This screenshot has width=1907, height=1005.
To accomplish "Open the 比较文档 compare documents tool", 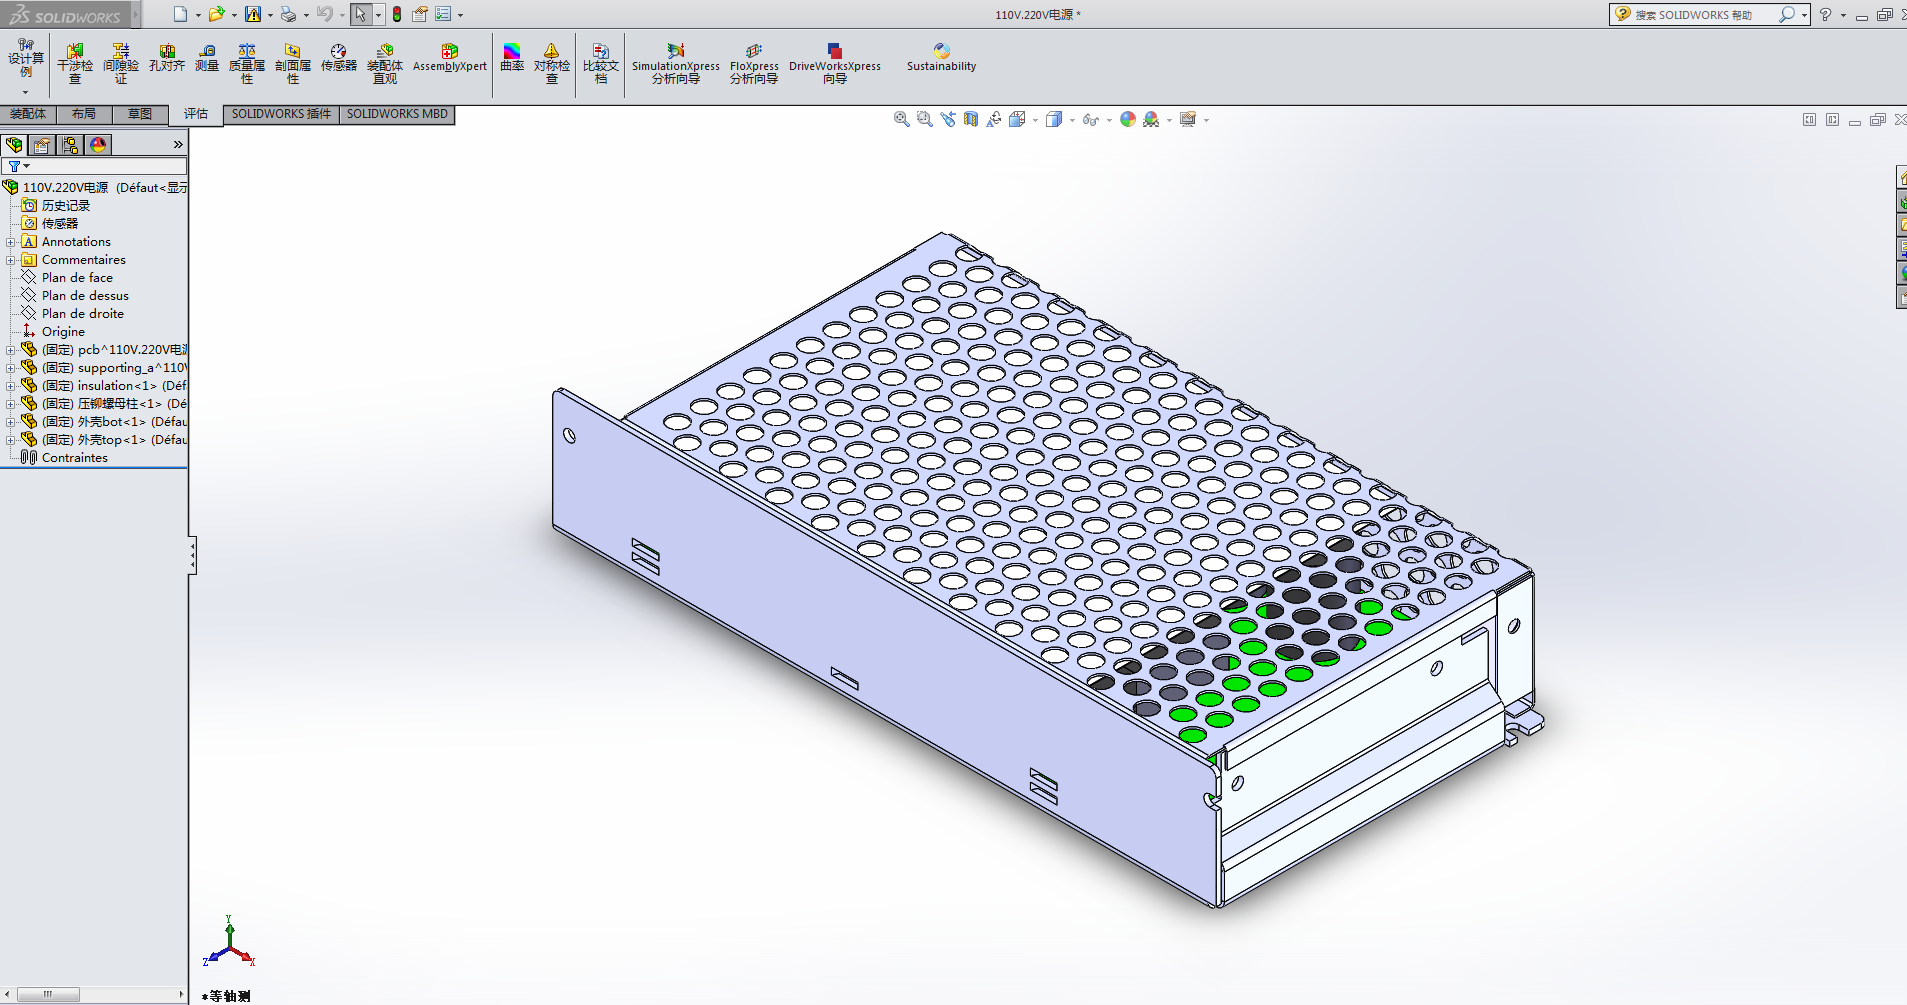I will [x=600, y=62].
